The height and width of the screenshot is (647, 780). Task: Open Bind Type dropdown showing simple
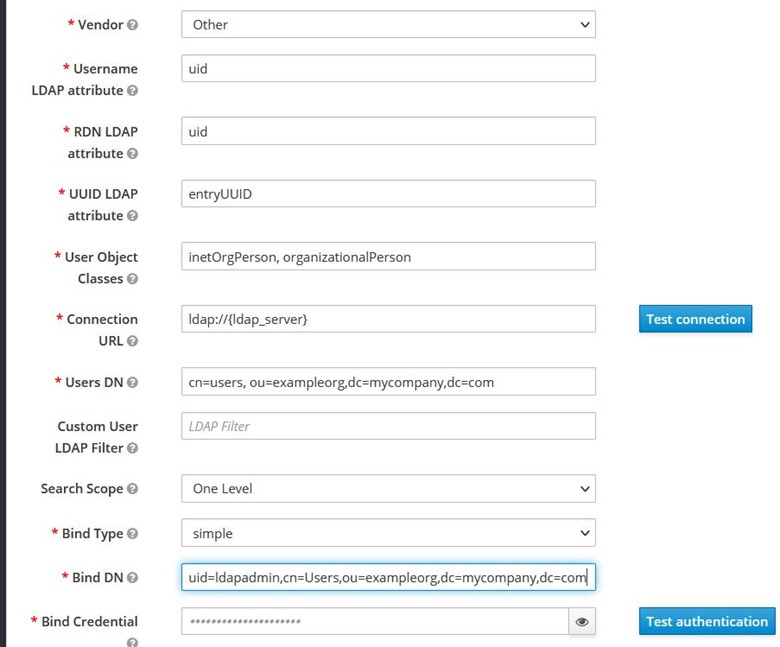(389, 533)
